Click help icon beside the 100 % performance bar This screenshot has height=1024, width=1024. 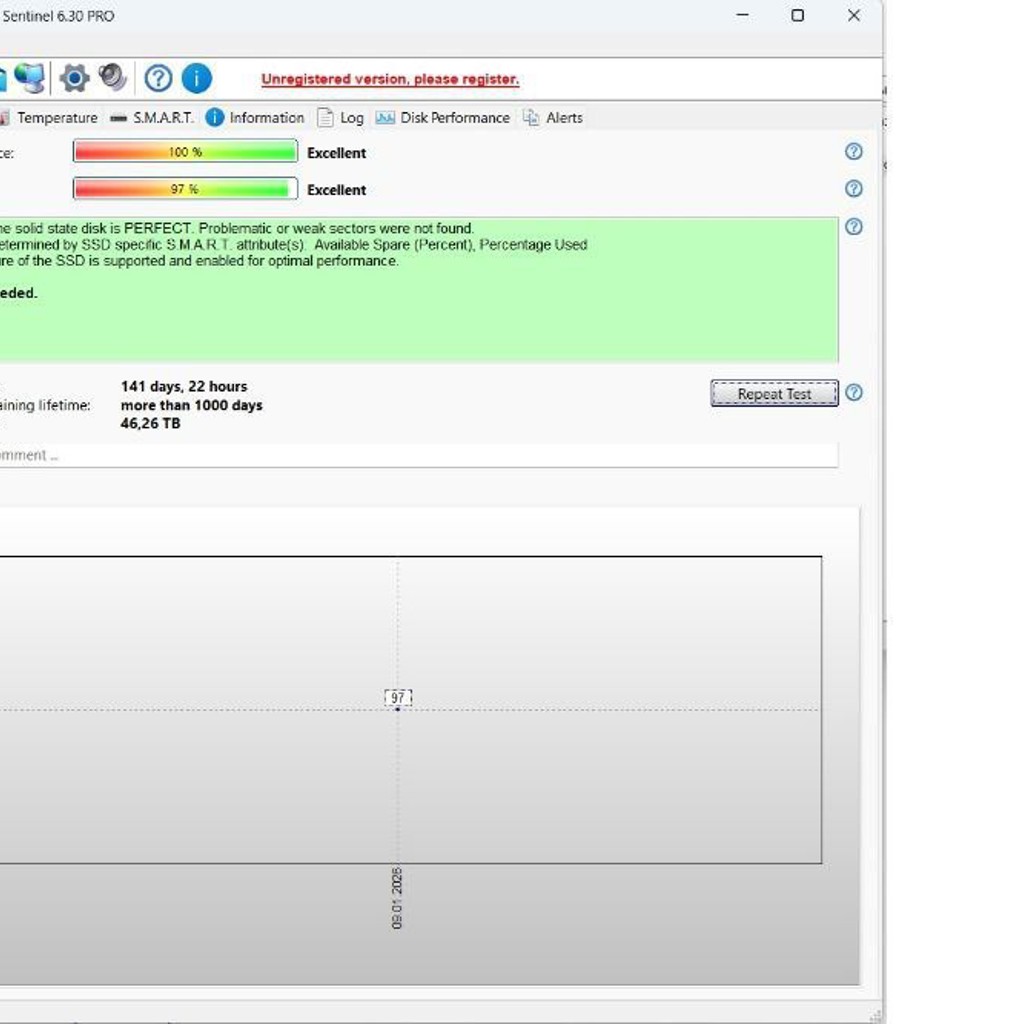[x=854, y=152]
